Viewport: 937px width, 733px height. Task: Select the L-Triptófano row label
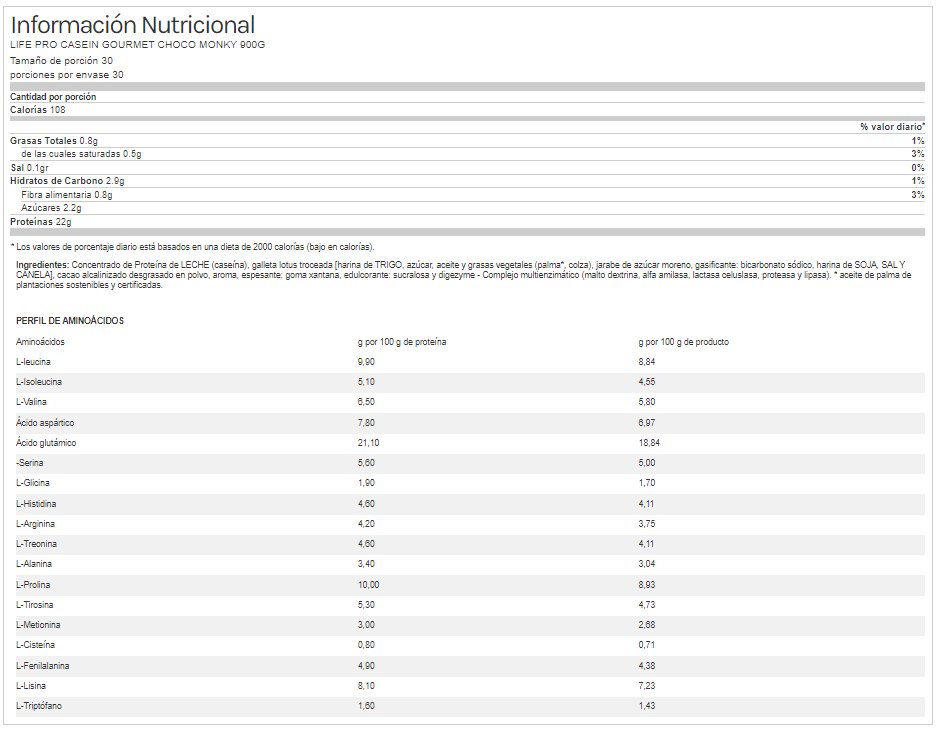coord(37,706)
